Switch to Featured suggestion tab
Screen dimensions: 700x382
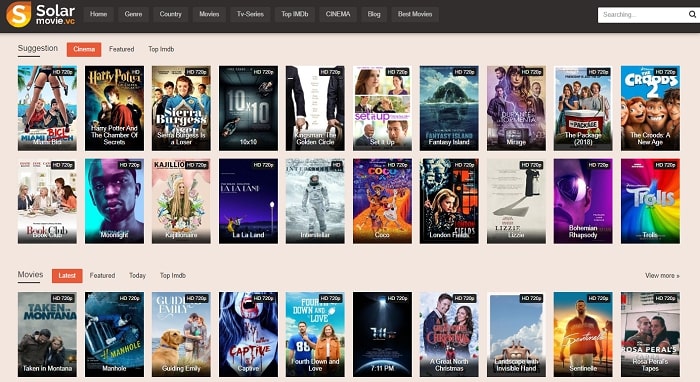[x=121, y=49]
